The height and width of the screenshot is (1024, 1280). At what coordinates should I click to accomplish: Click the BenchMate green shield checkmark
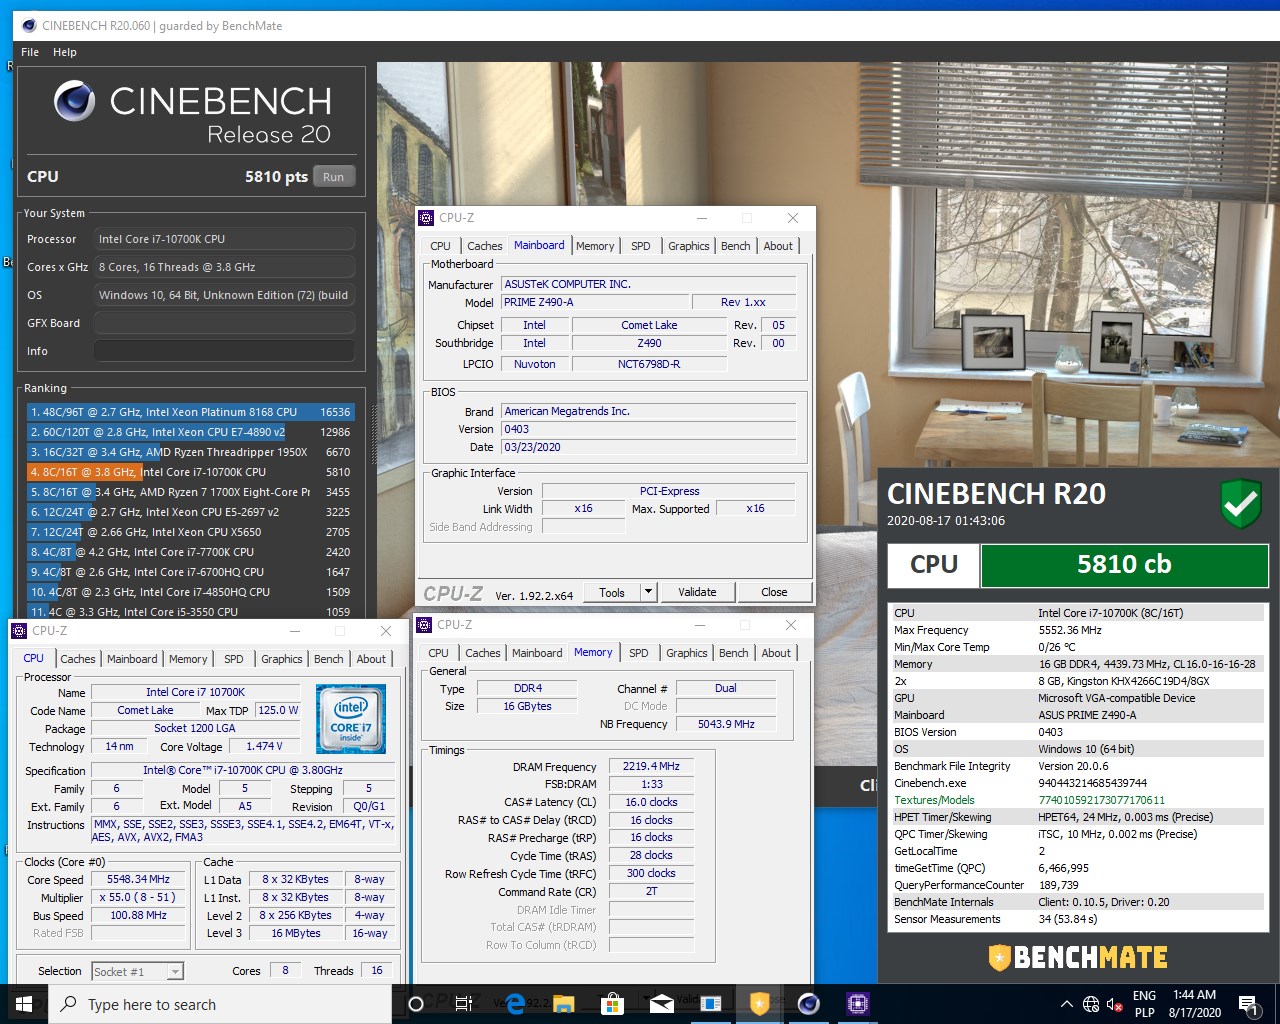(1241, 503)
